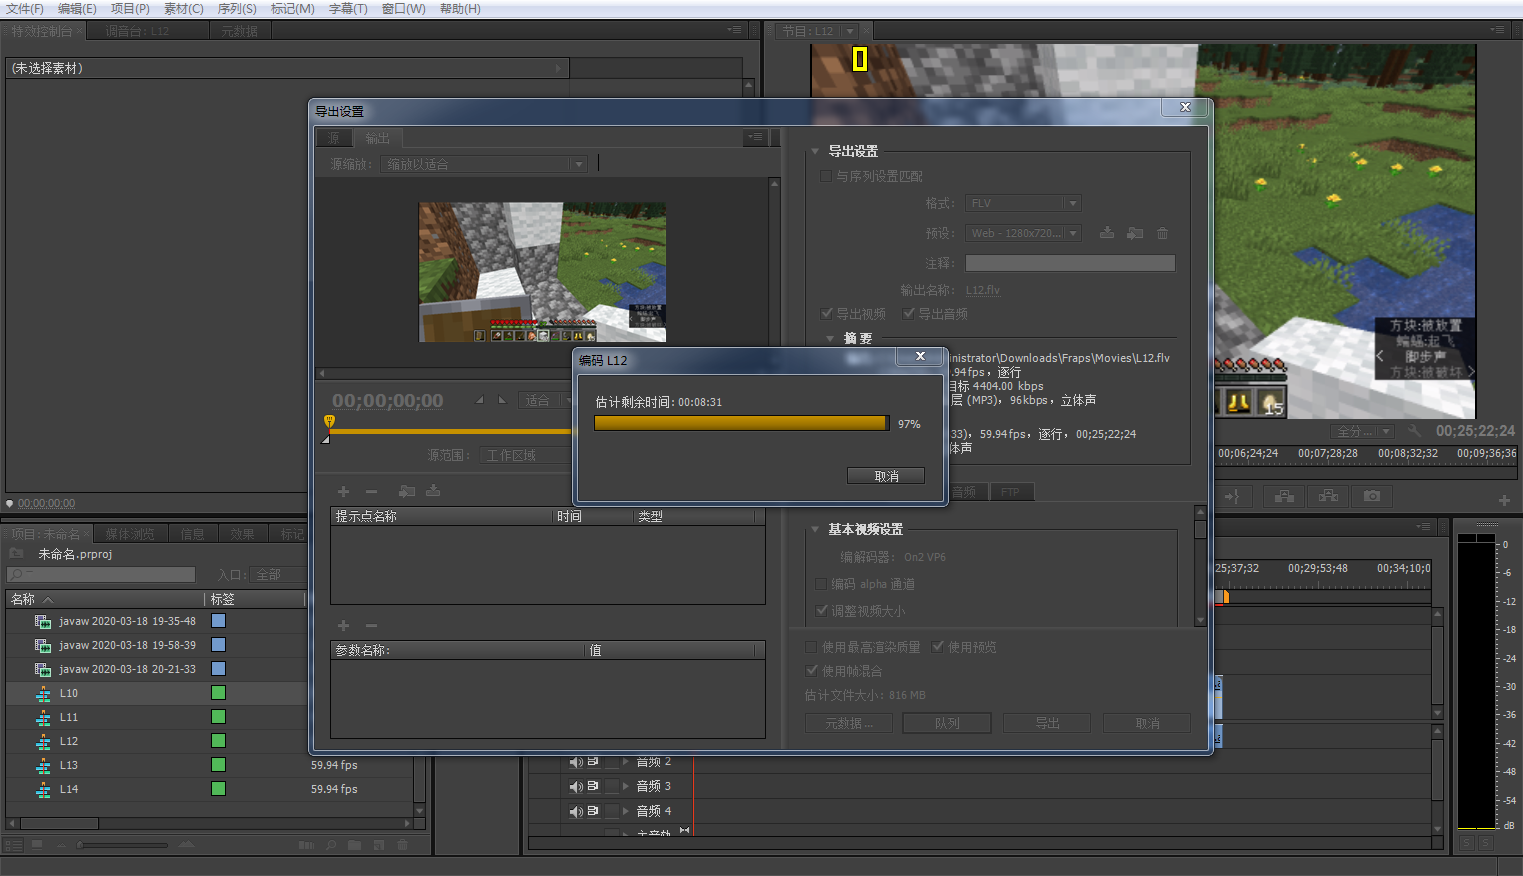Click output name link L12.flv
The width and height of the screenshot is (1523, 876).
click(x=982, y=290)
